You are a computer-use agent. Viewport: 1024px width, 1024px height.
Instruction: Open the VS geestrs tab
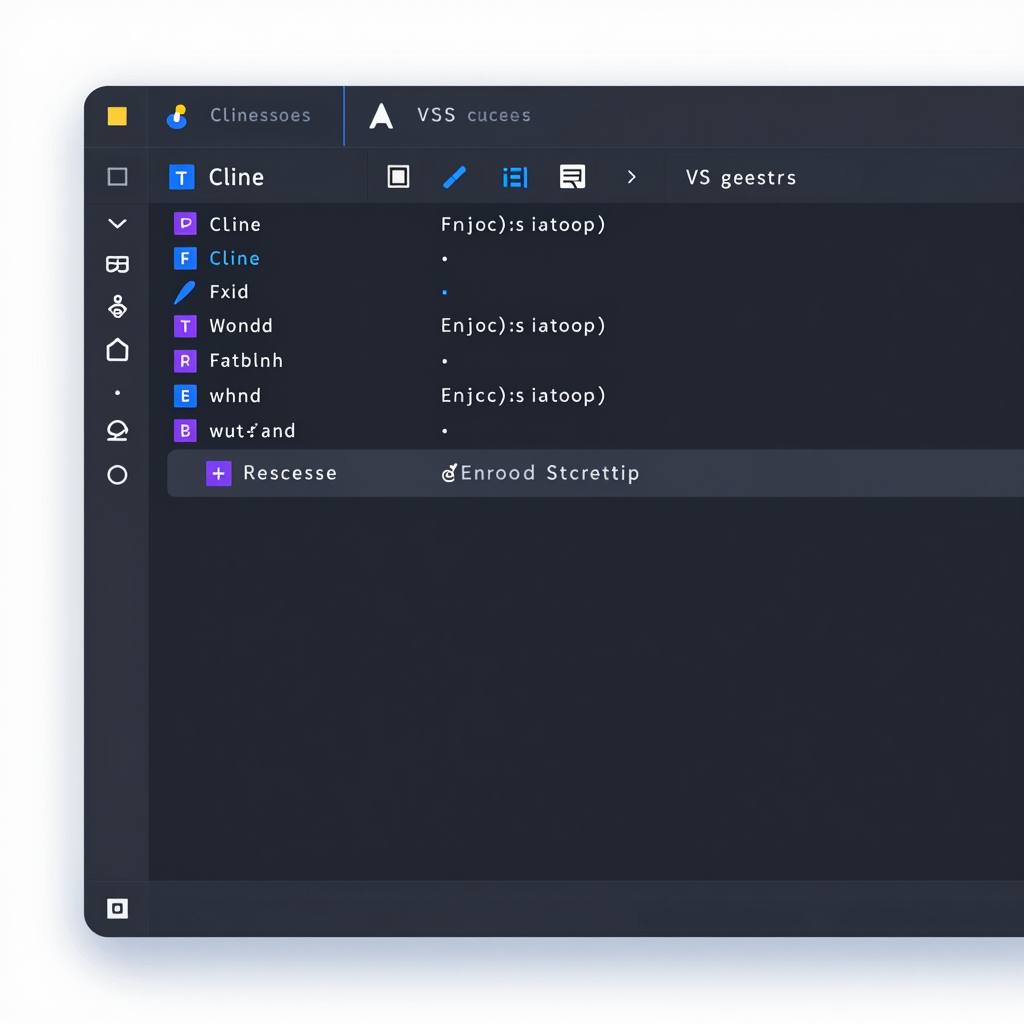[741, 178]
